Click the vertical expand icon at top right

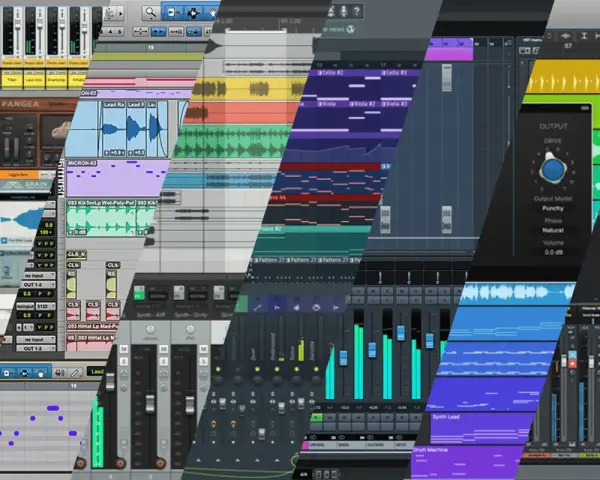(584, 36)
